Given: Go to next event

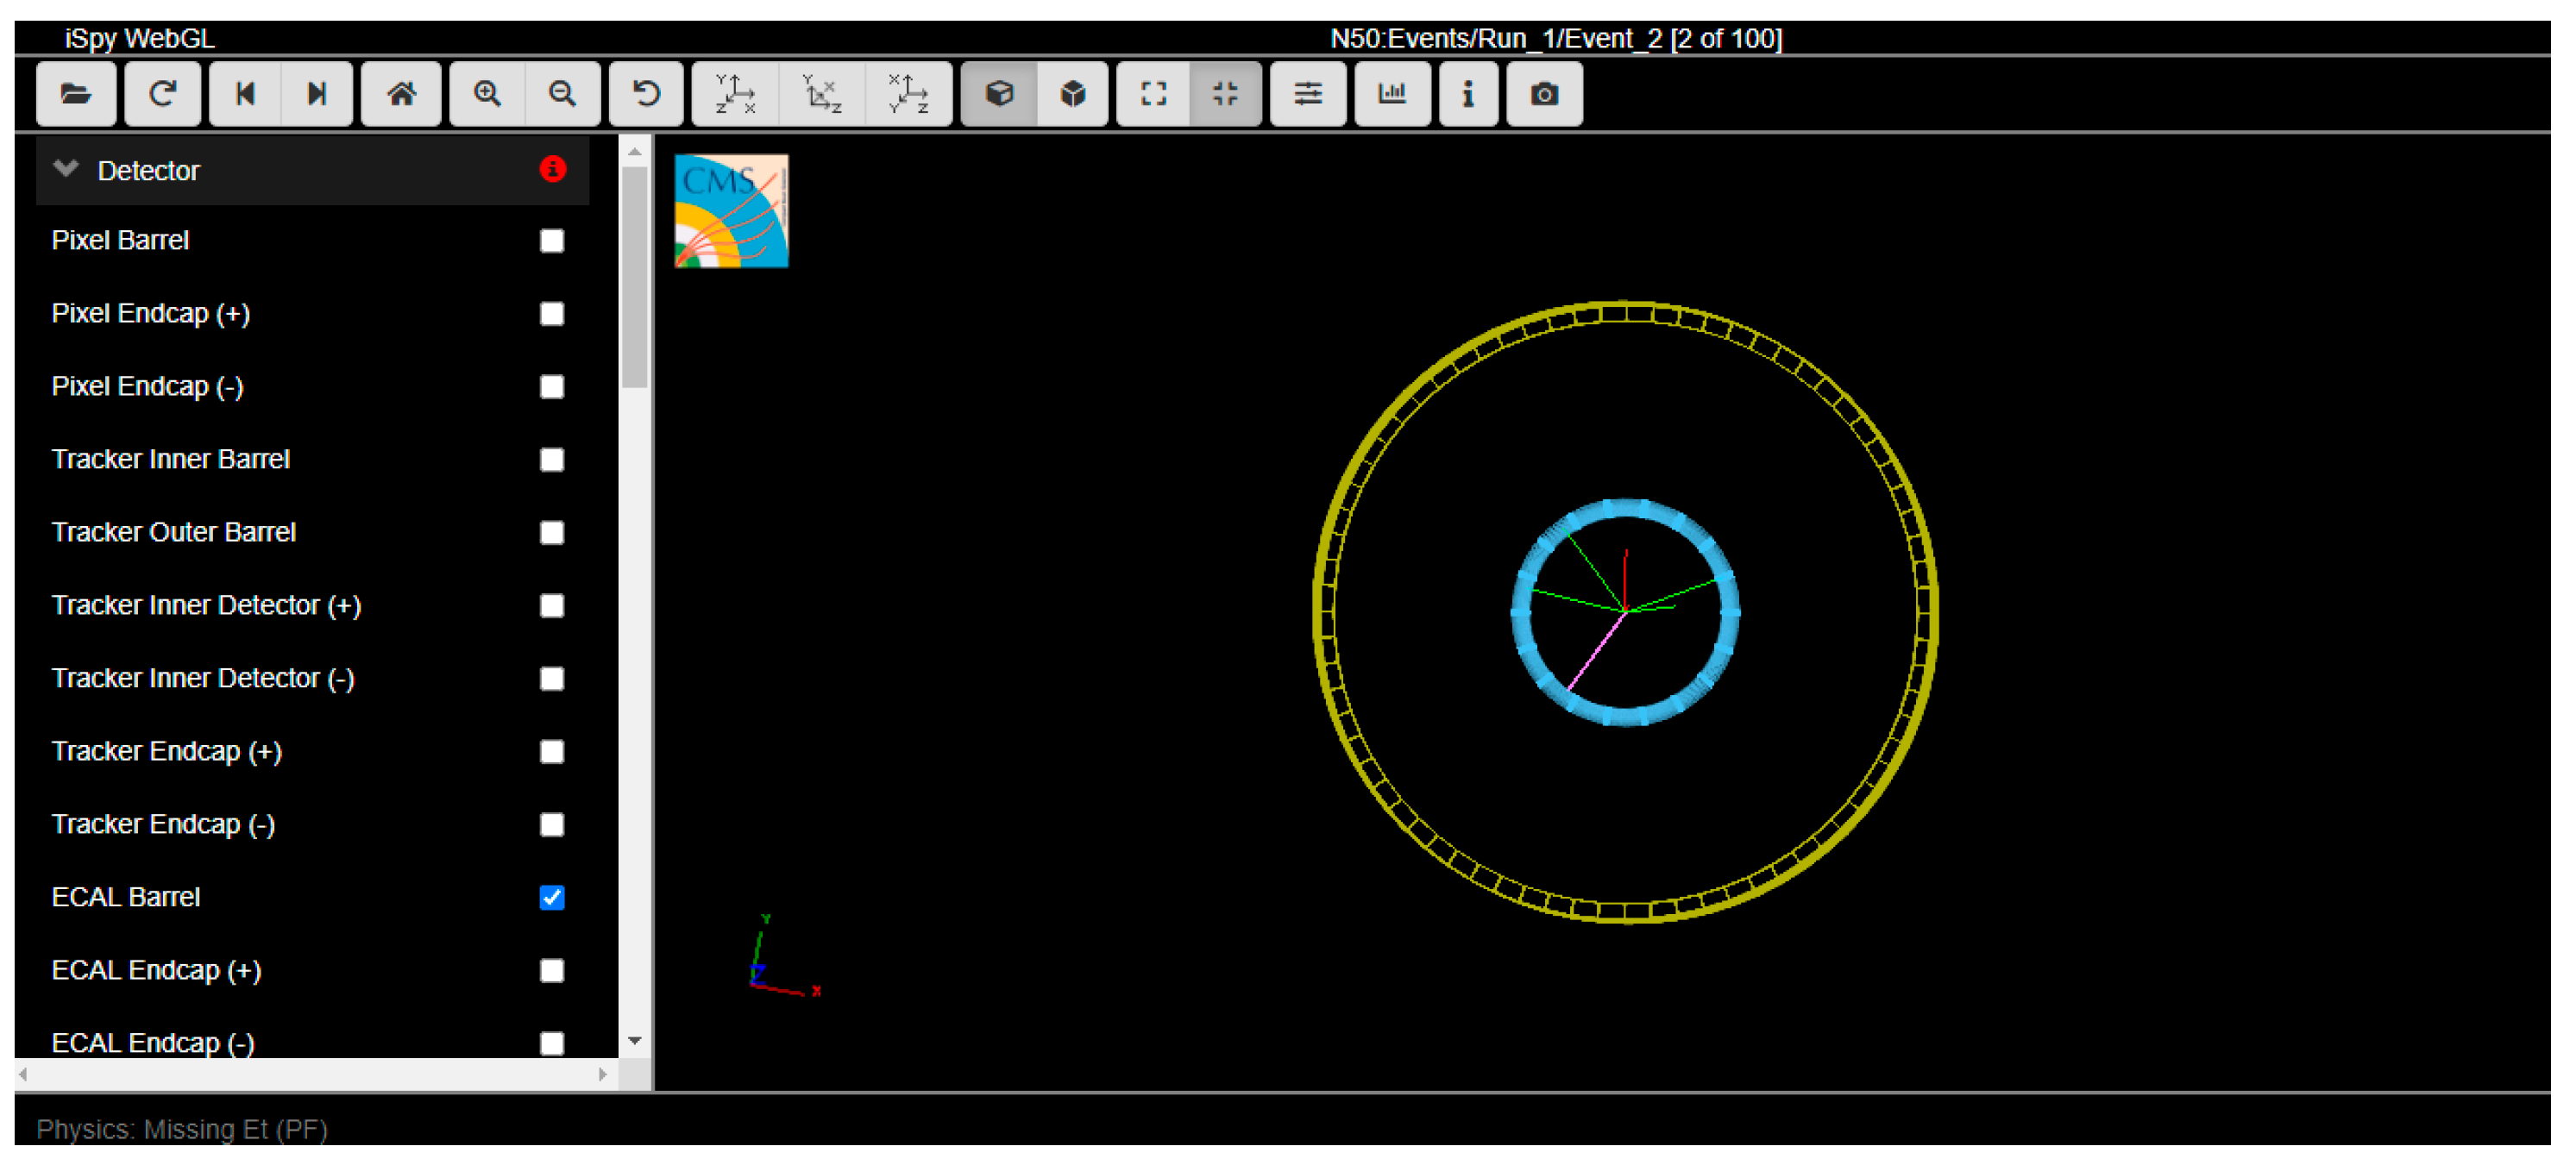Looking at the screenshot, I should coord(317,94).
